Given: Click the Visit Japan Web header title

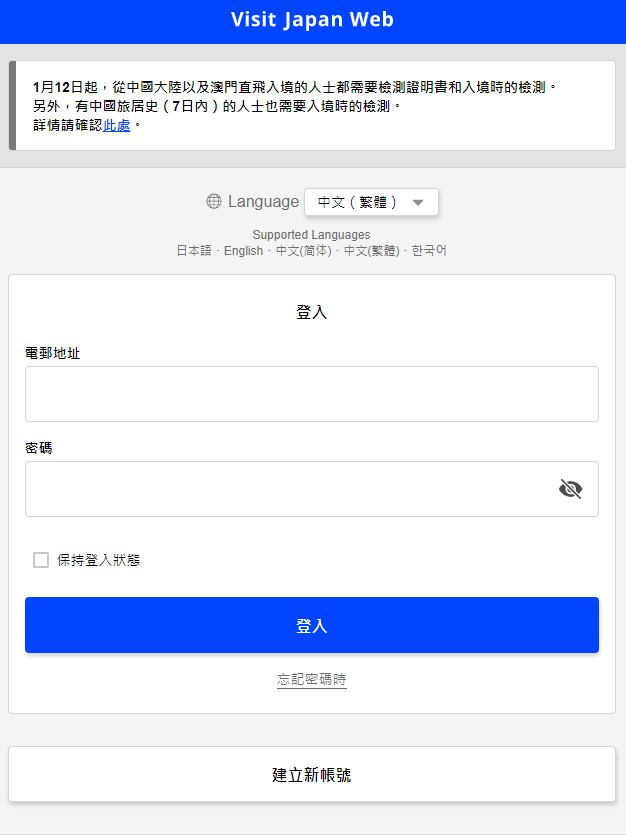Looking at the screenshot, I should pos(312,20).
